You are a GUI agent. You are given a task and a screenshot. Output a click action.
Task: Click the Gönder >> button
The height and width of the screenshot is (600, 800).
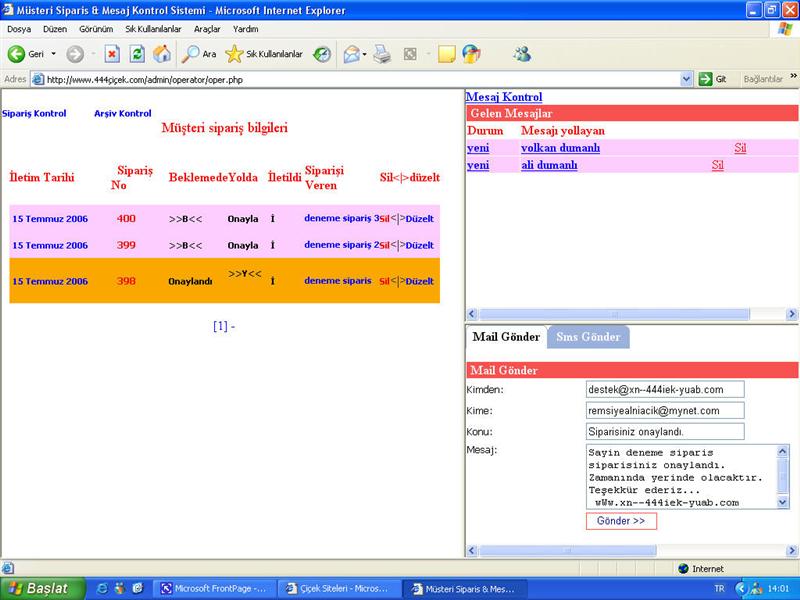click(x=621, y=521)
